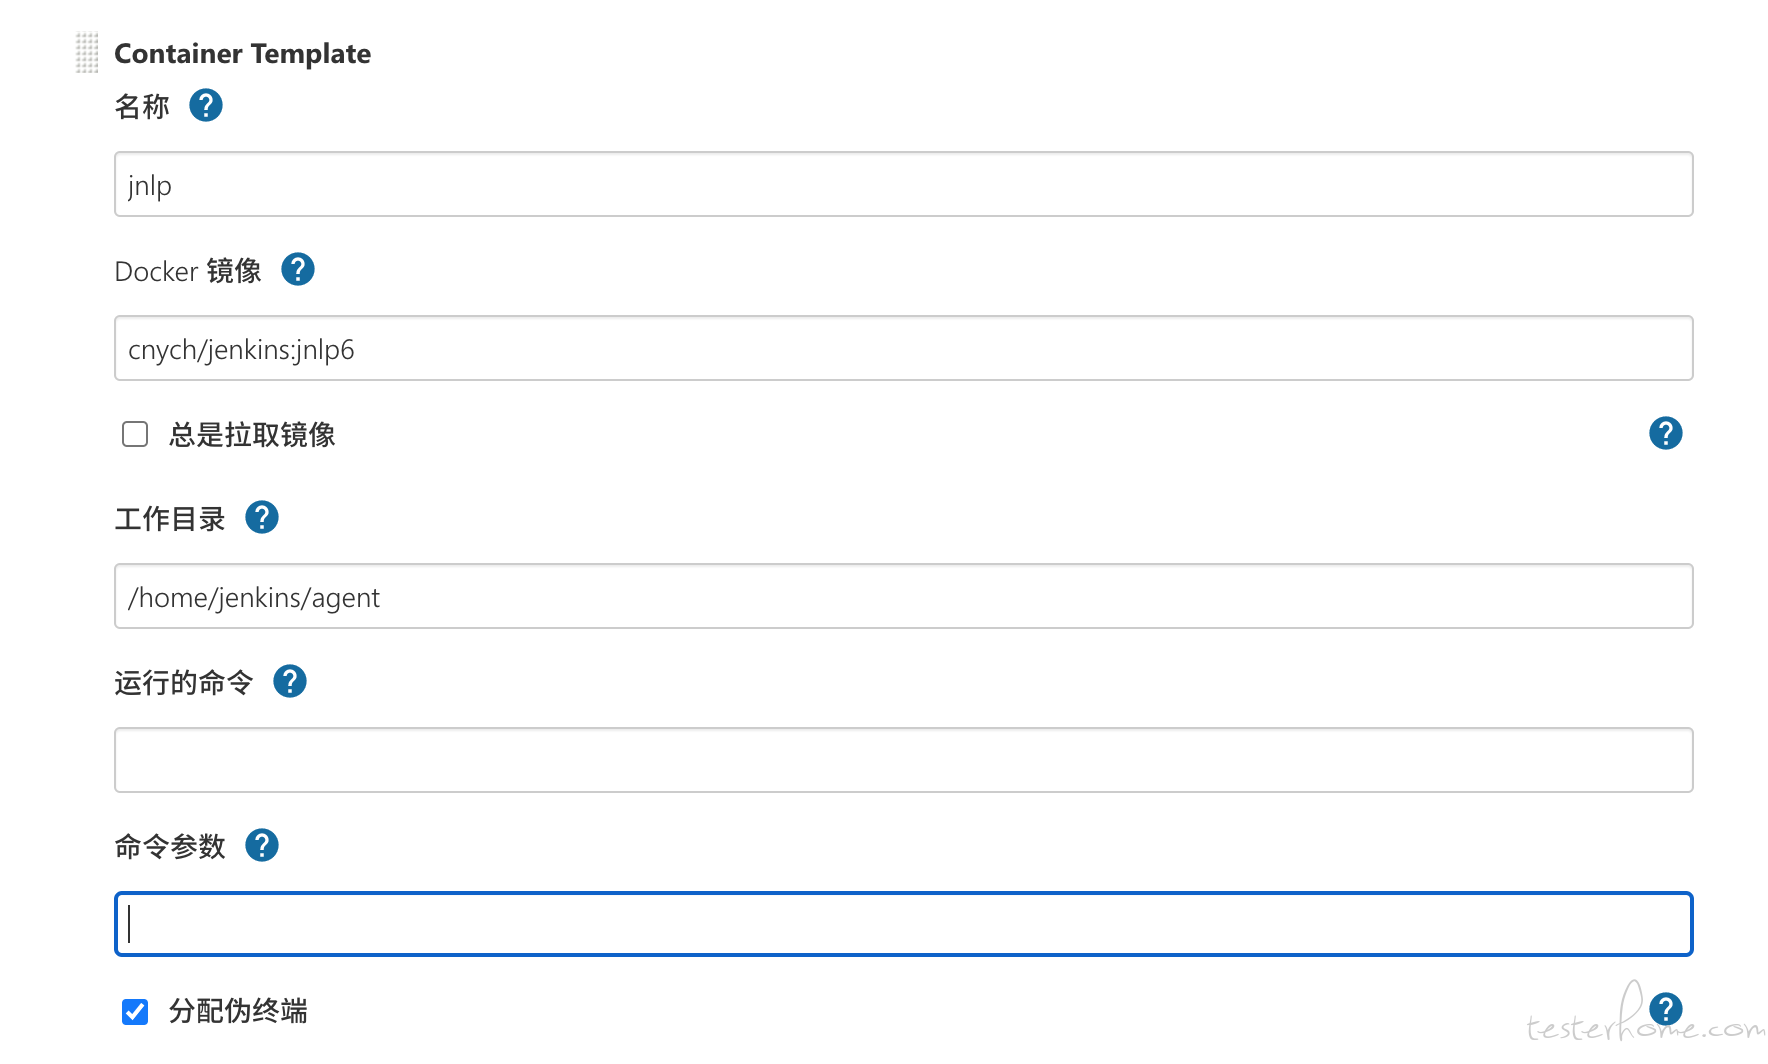Click the 分配伪终端 label text
The width and height of the screenshot is (1768, 1064).
click(238, 1011)
